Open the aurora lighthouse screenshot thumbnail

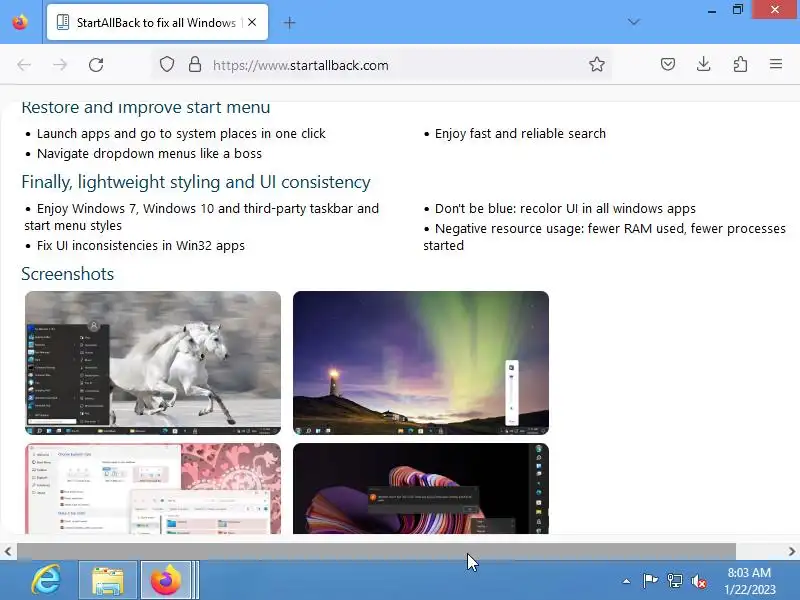(421, 363)
